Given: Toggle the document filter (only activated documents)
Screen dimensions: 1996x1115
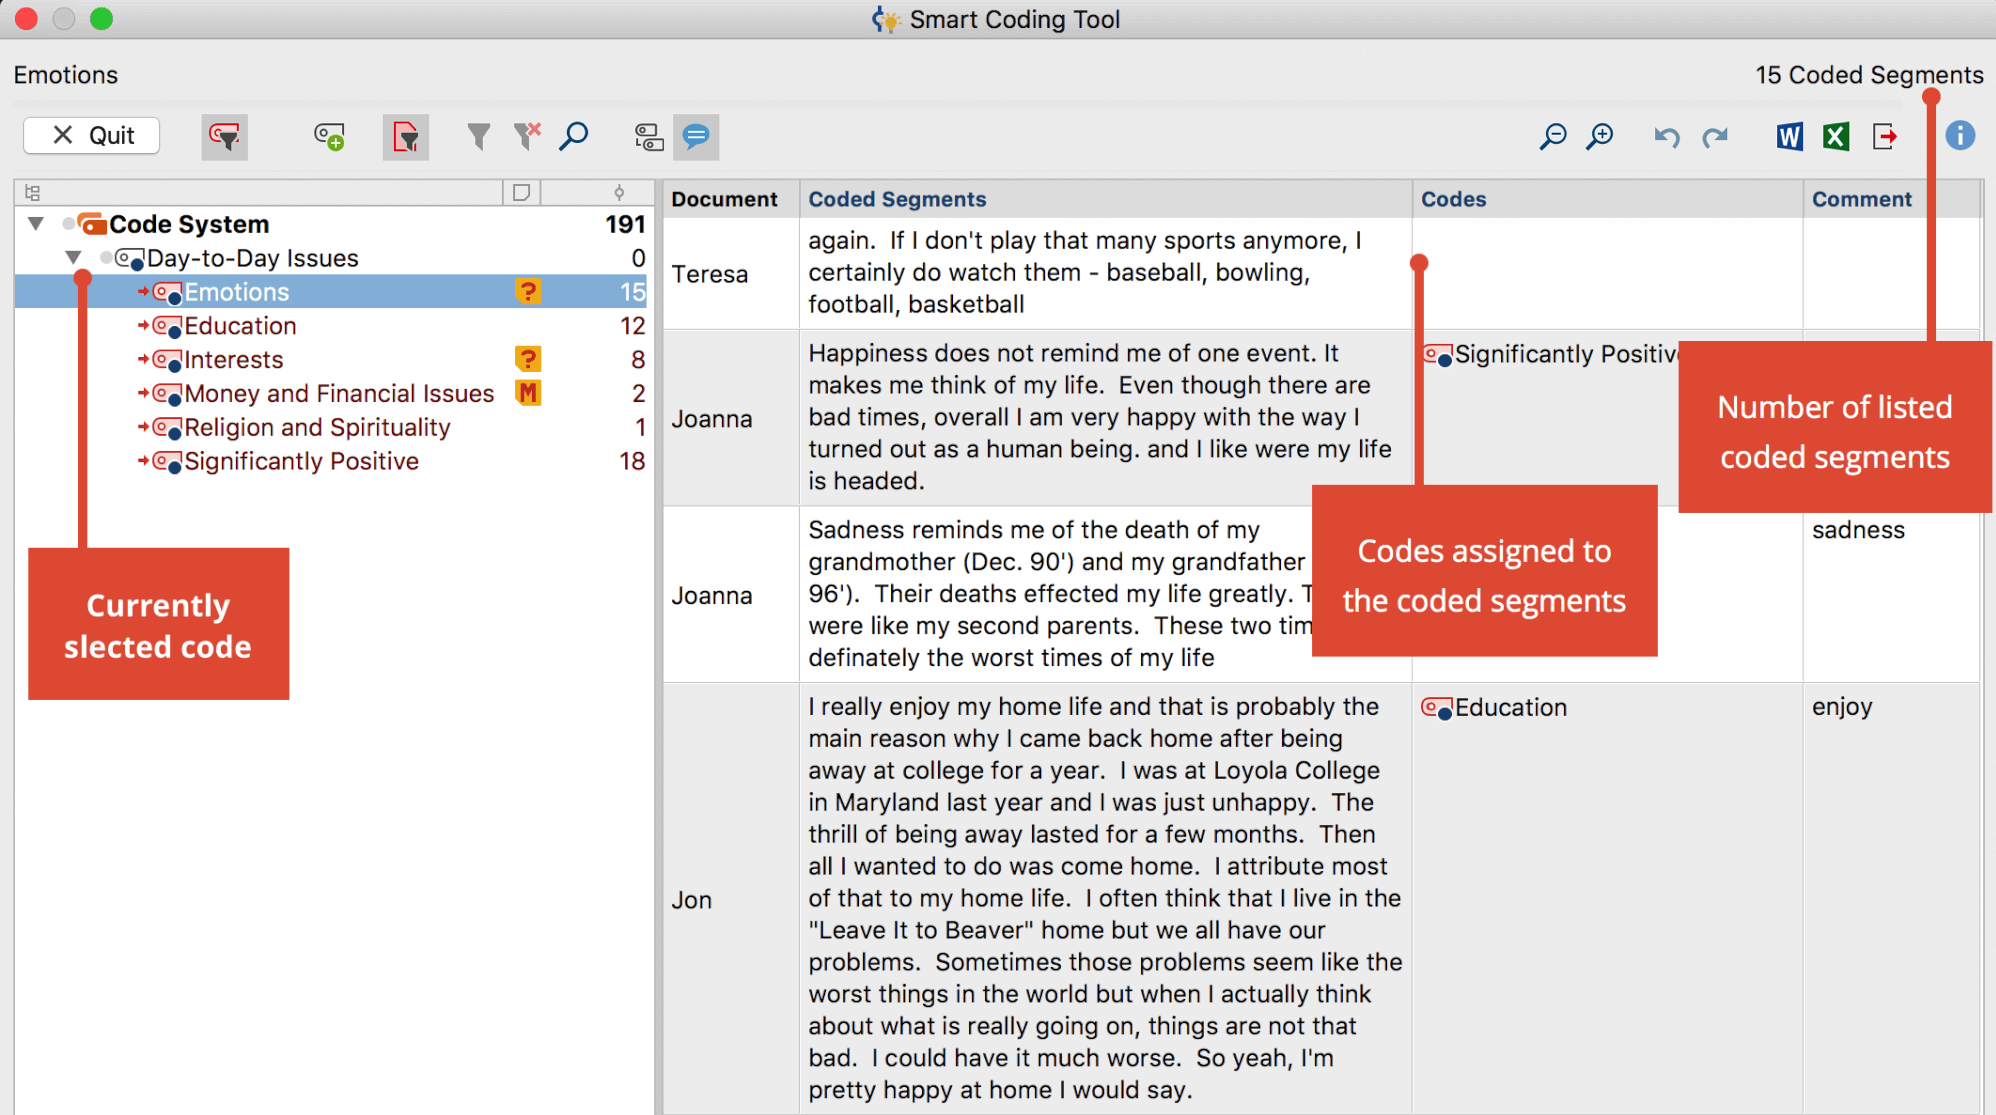Looking at the screenshot, I should pyautogui.click(x=406, y=137).
